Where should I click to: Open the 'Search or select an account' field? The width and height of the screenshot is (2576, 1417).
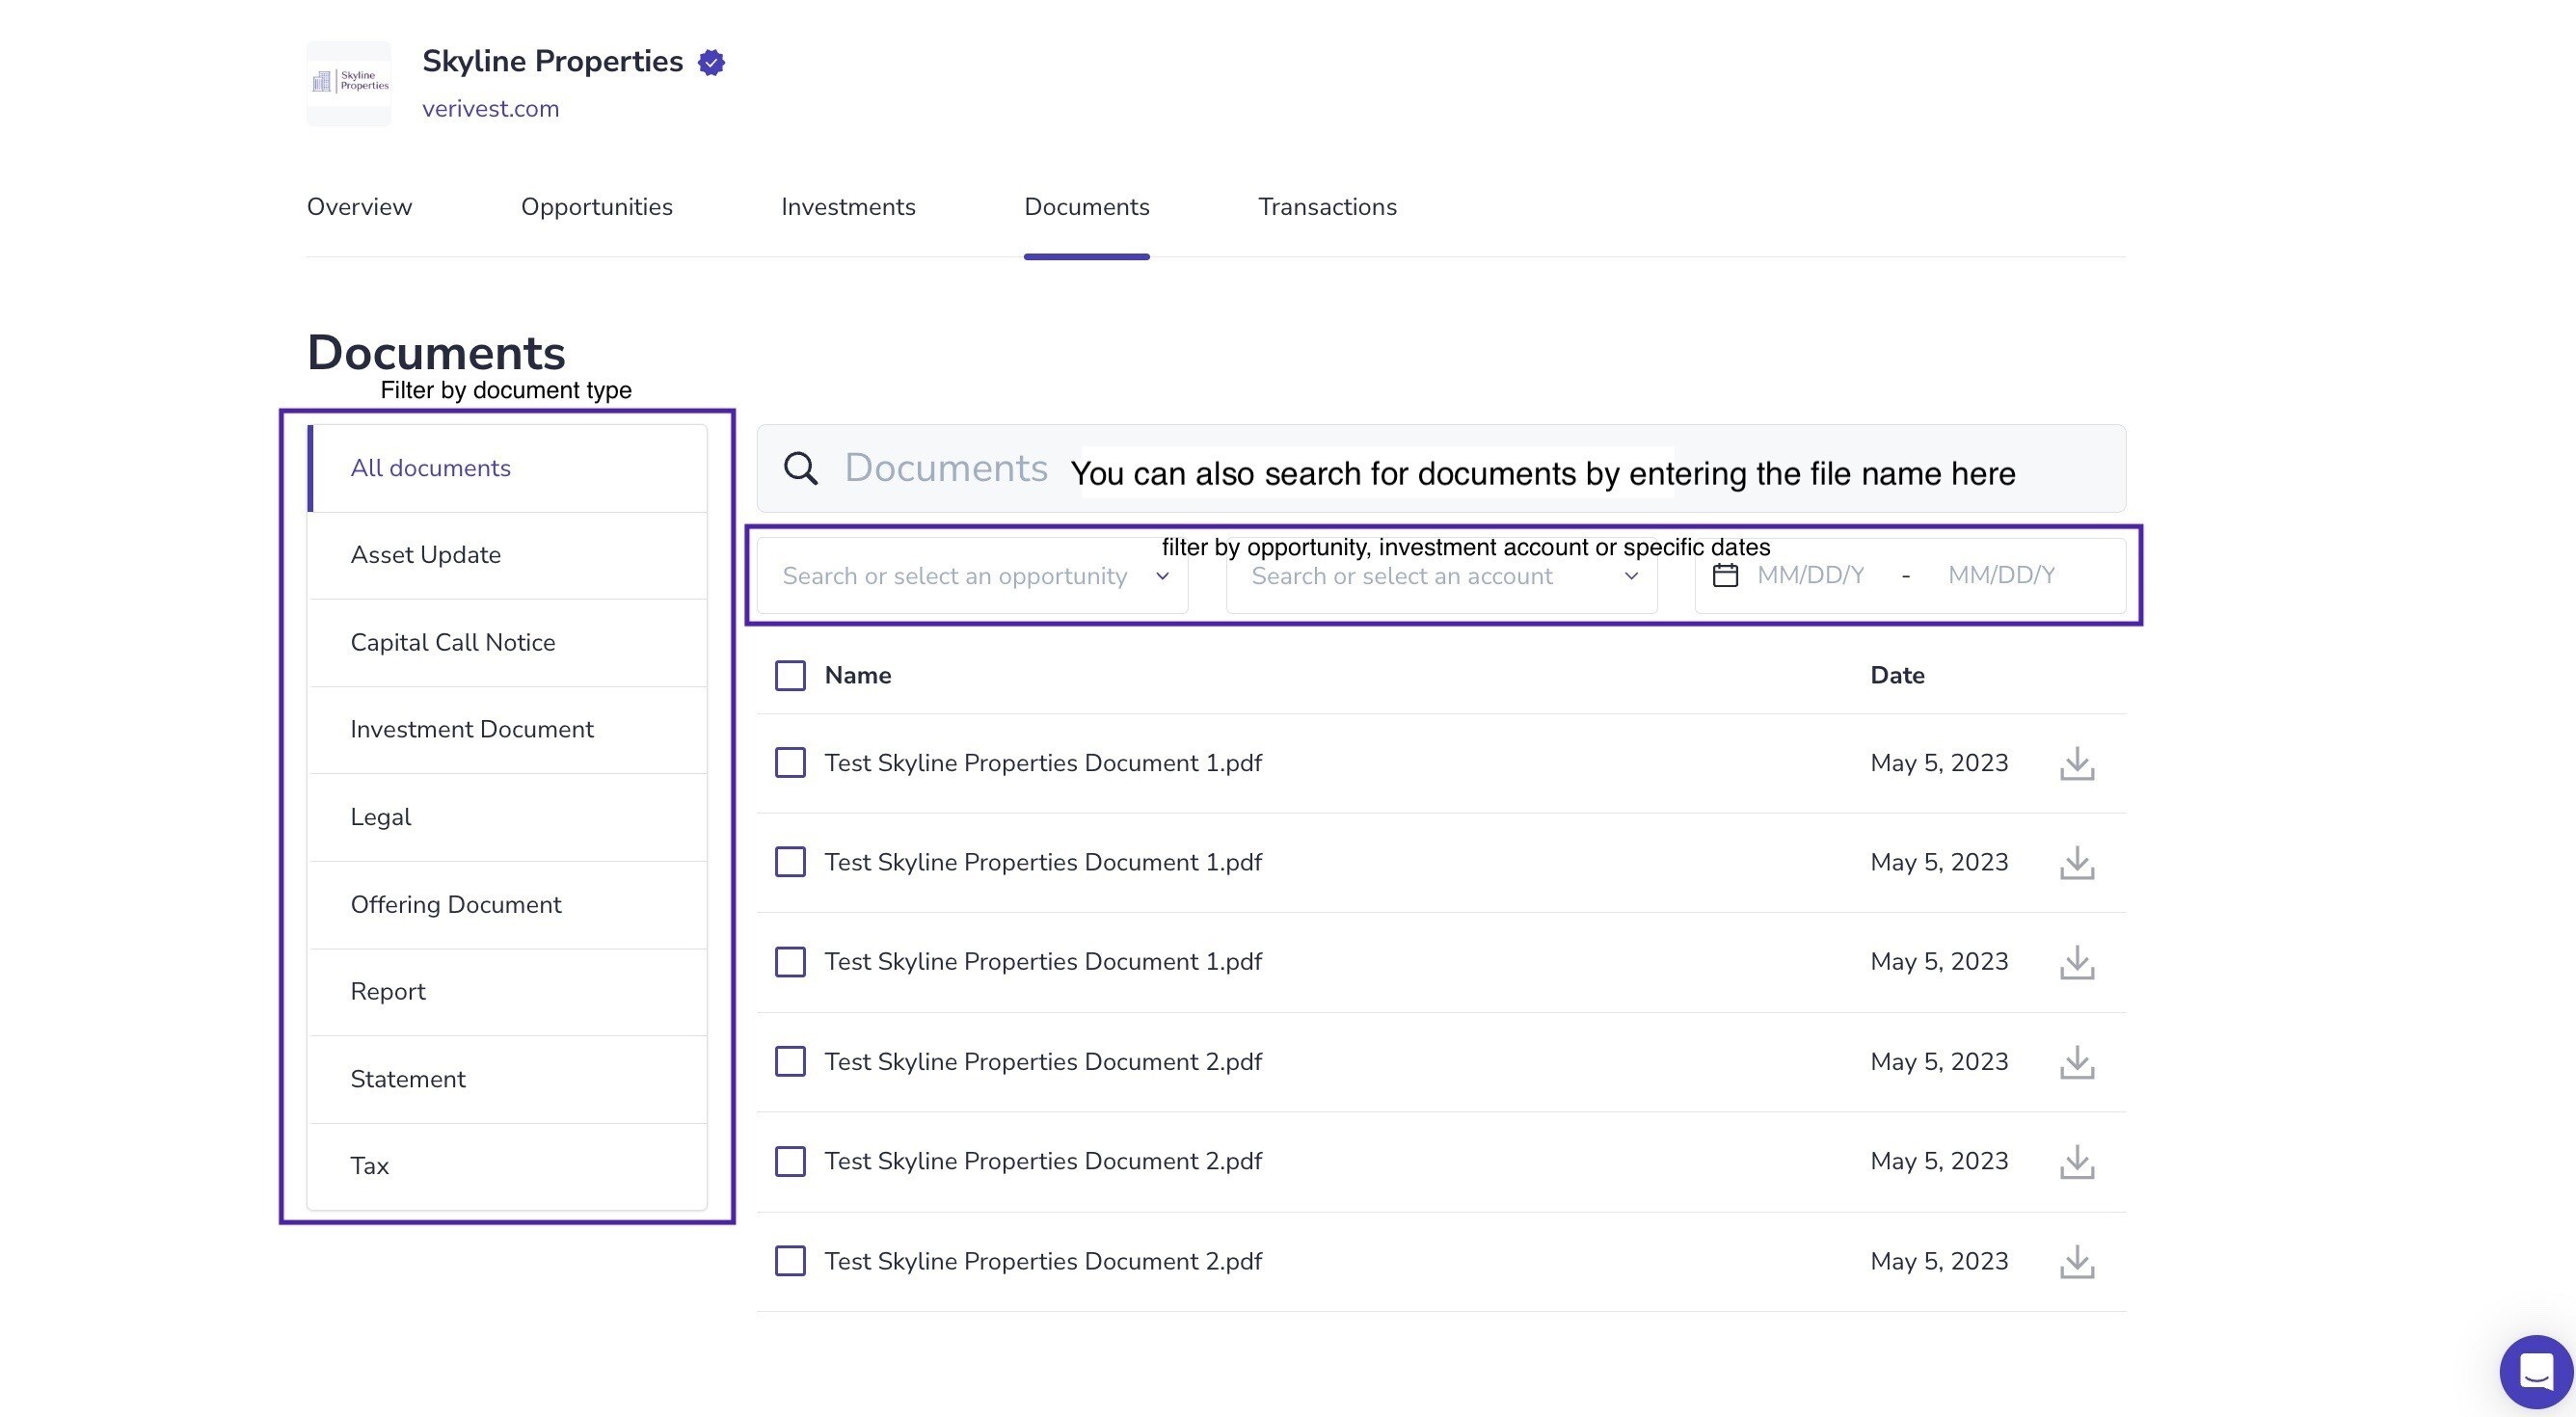point(1441,576)
